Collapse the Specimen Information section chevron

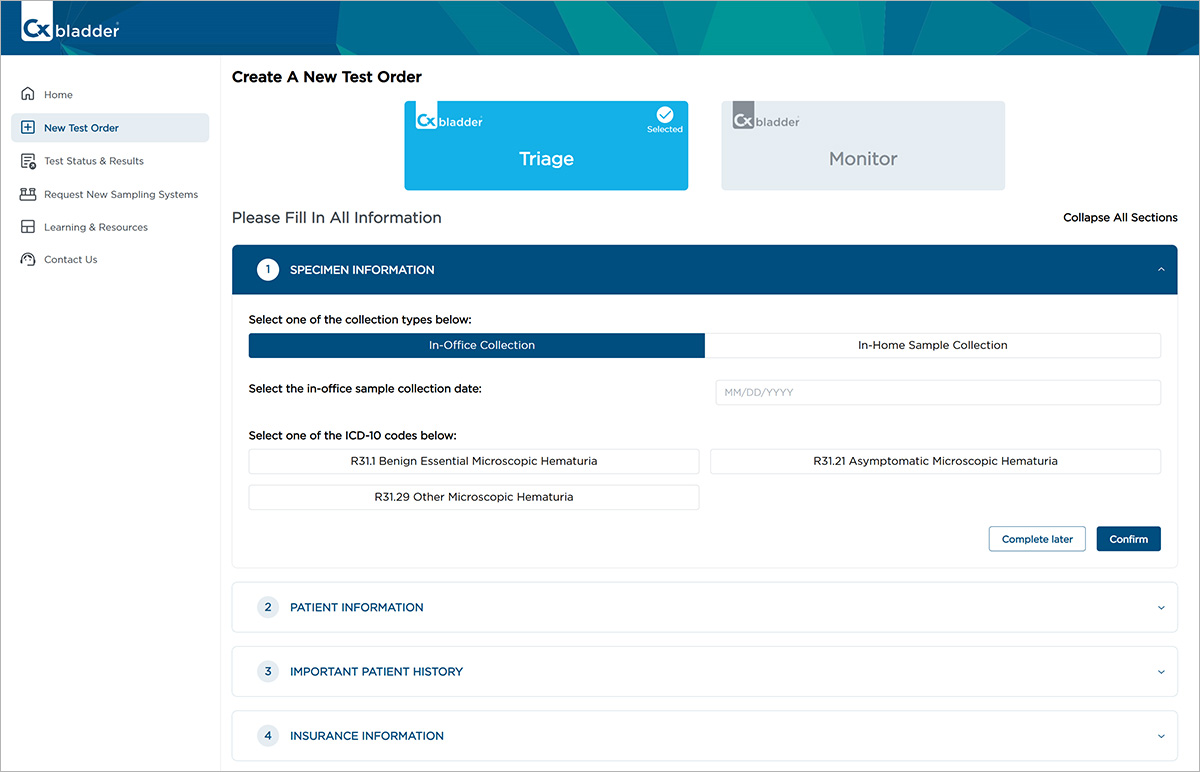click(x=1161, y=270)
